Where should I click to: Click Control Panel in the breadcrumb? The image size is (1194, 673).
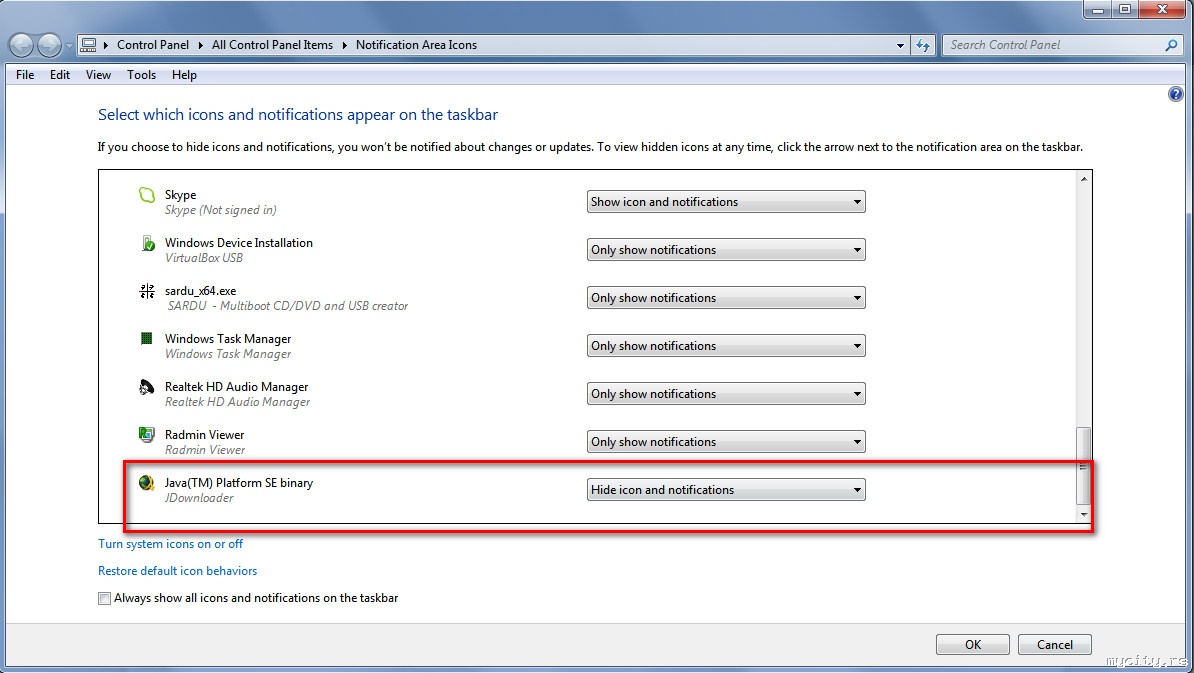click(x=153, y=45)
